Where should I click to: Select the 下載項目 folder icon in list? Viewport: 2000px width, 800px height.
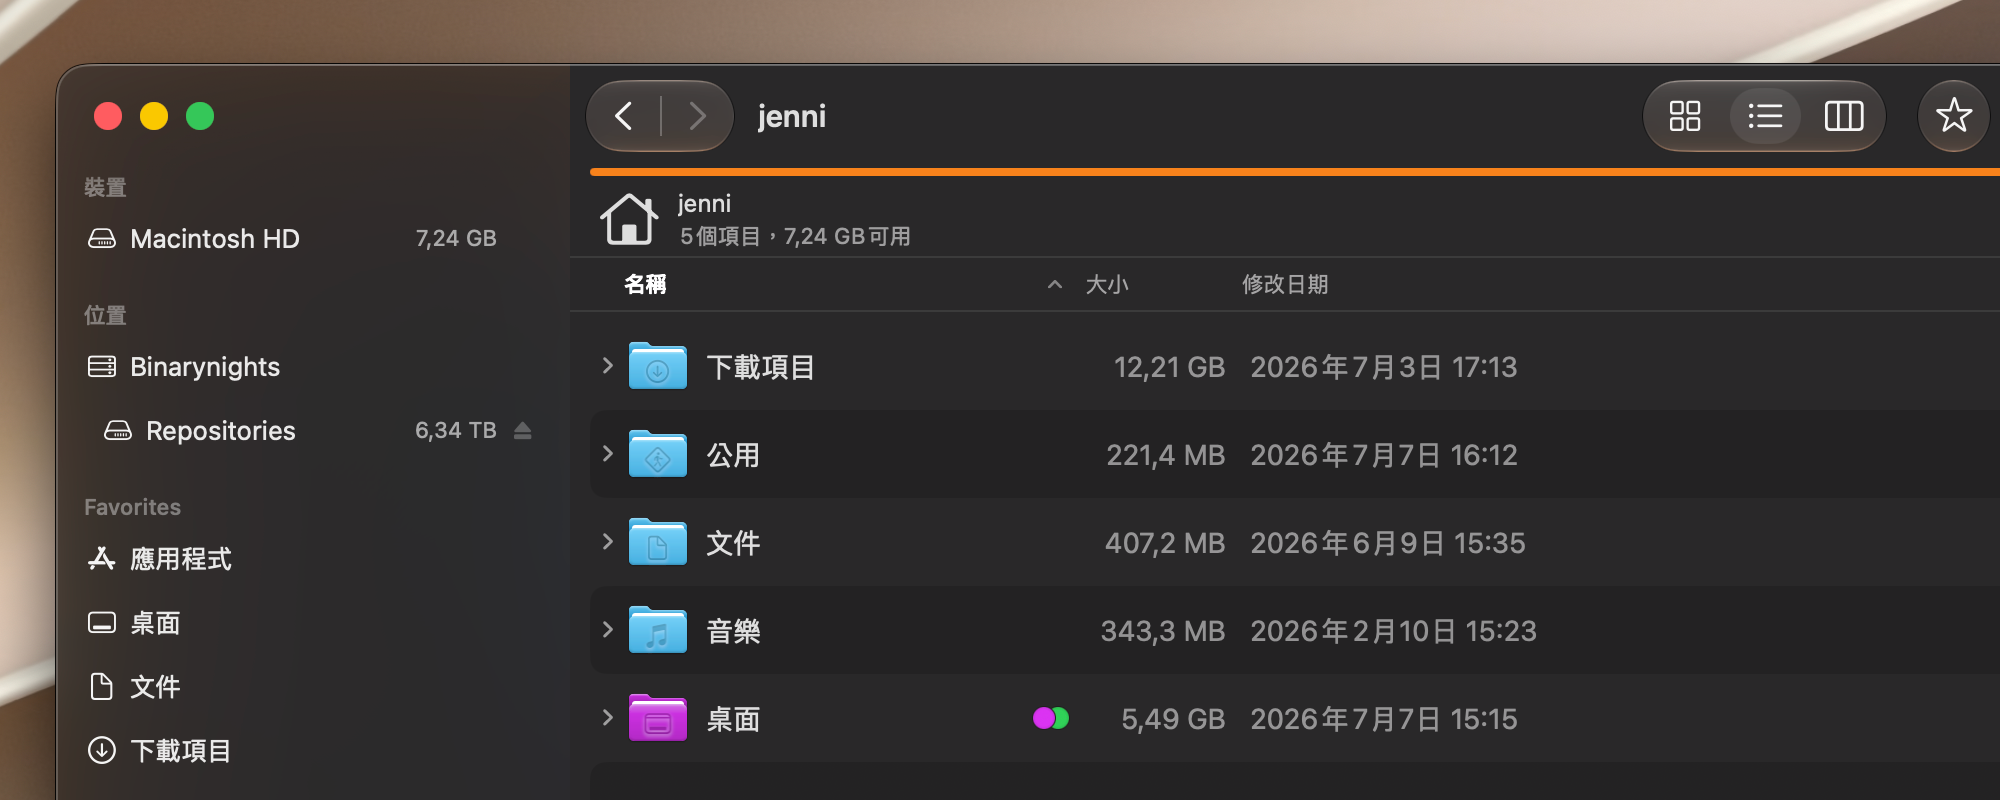658,366
